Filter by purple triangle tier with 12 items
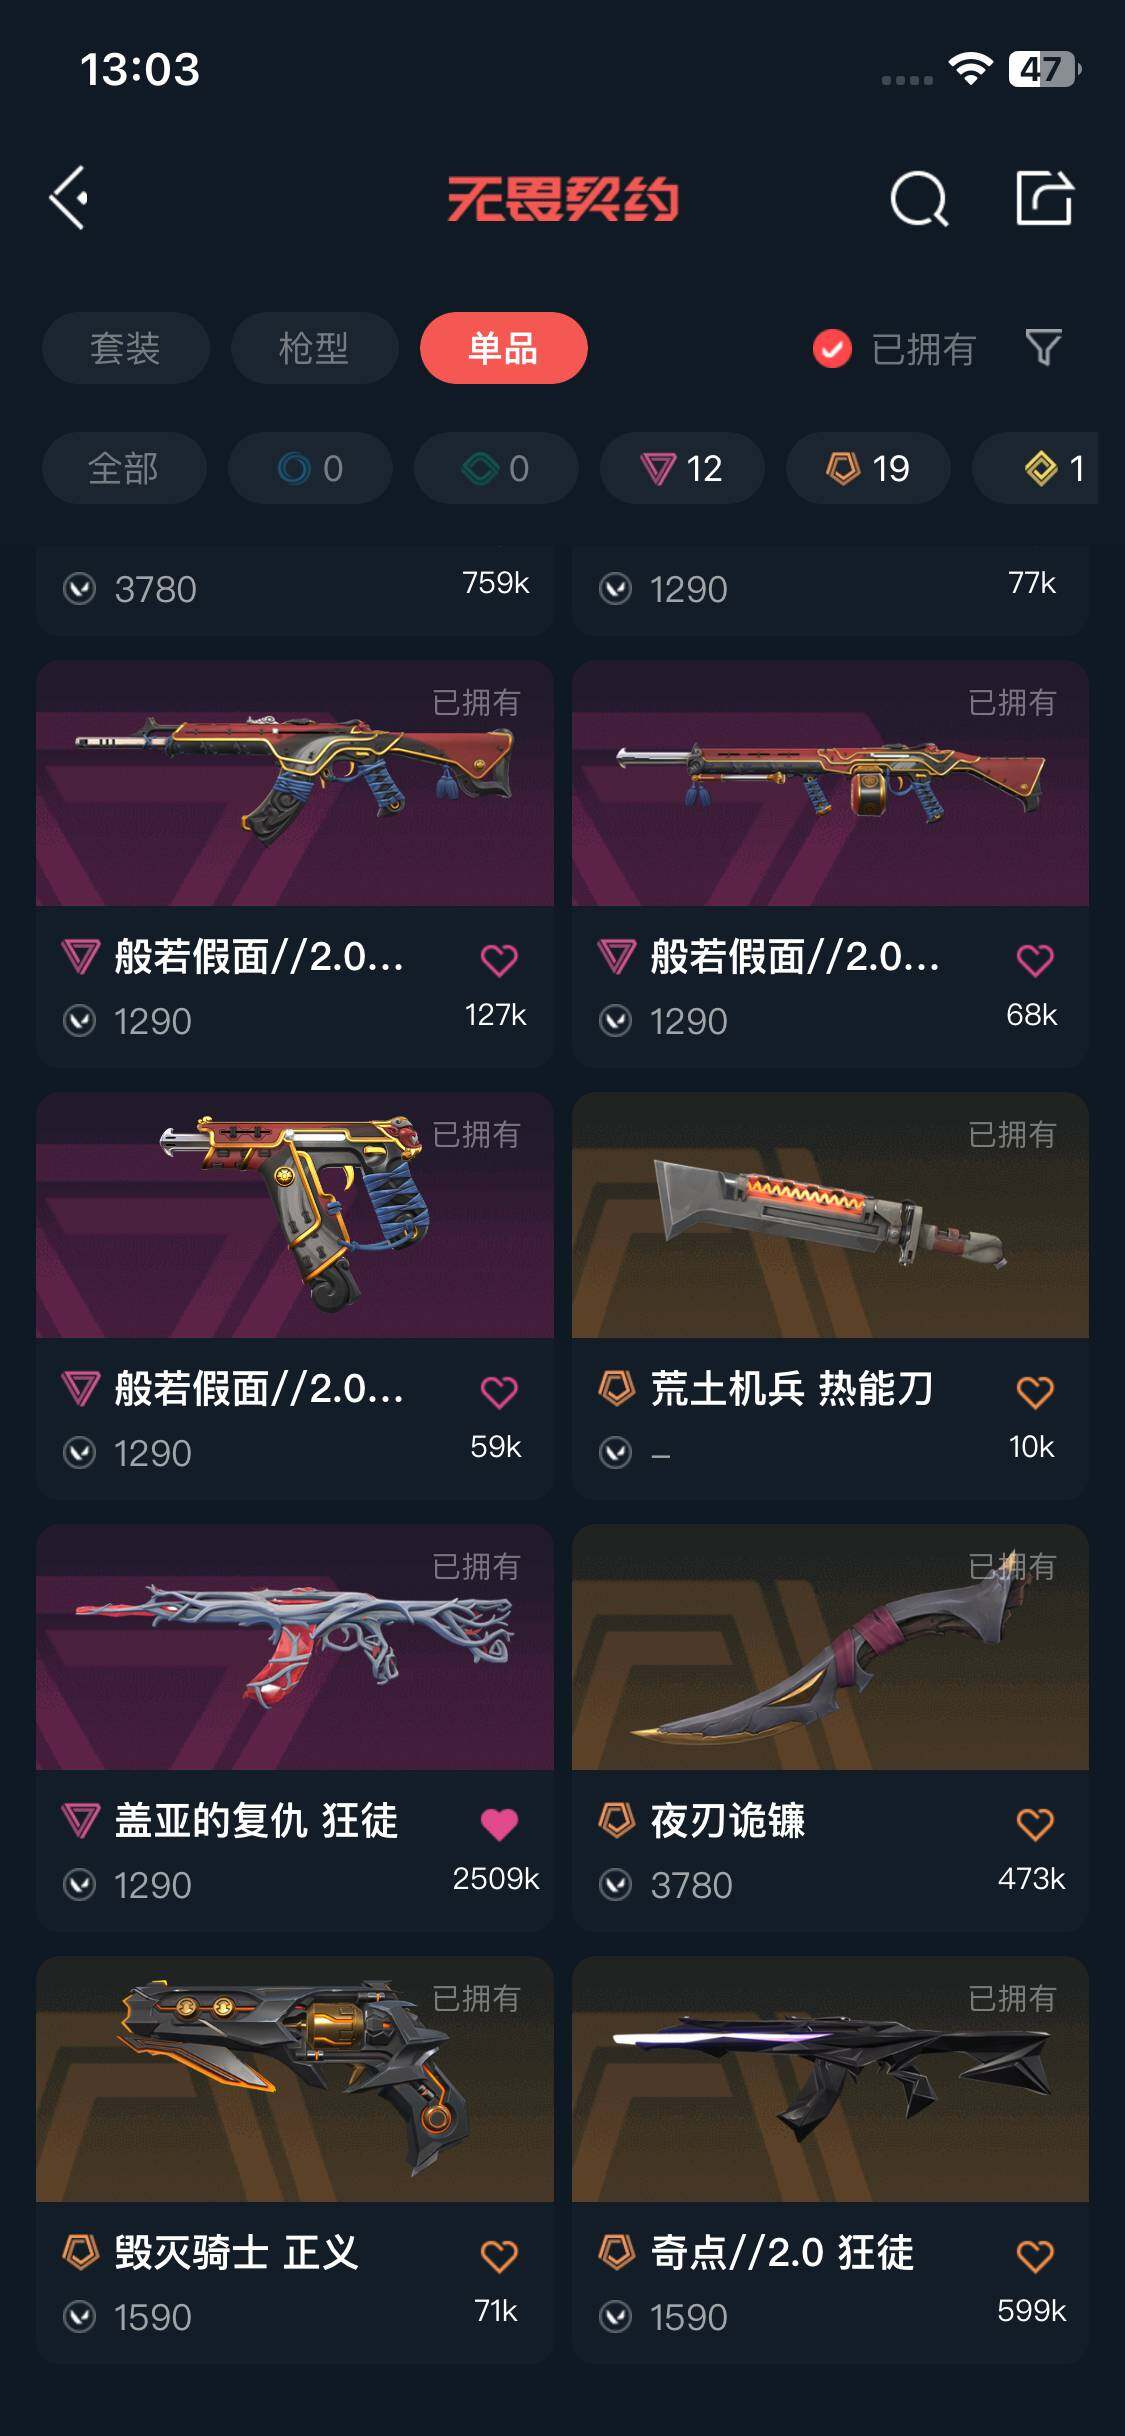Image resolution: width=1125 pixels, height=2436 pixels. [x=682, y=468]
